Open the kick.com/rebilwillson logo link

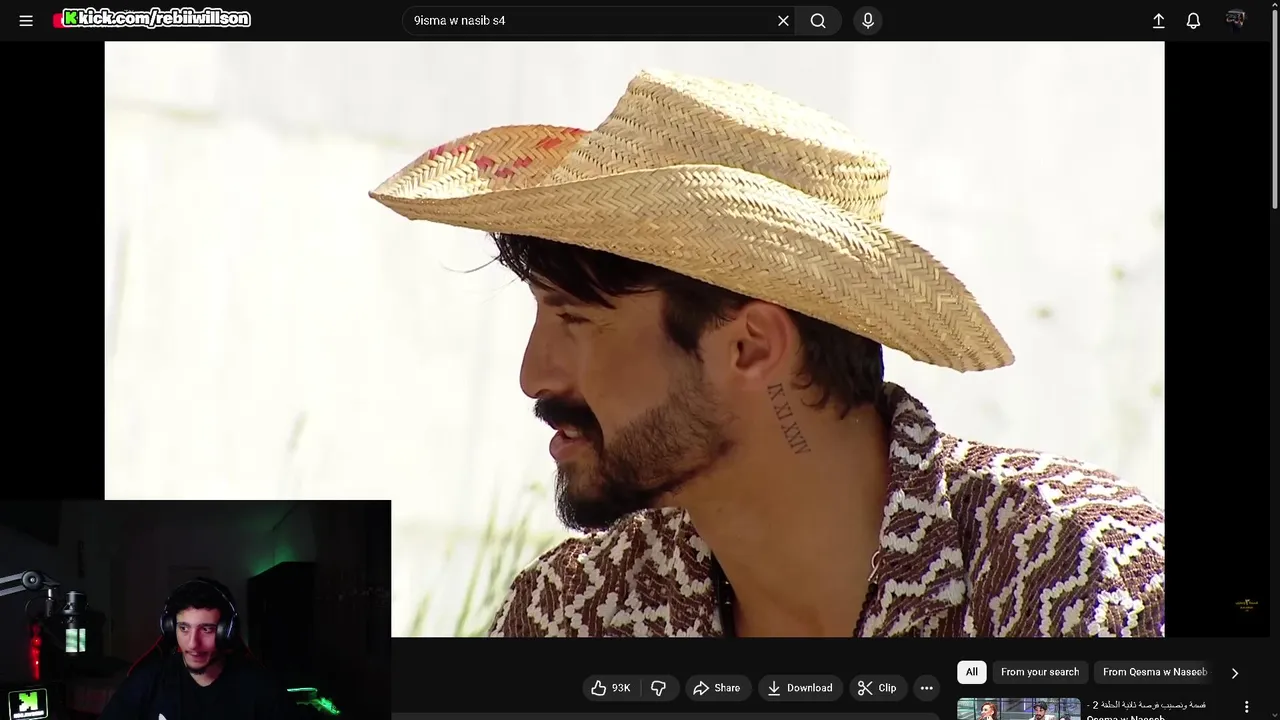pyautogui.click(x=152, y=19)
